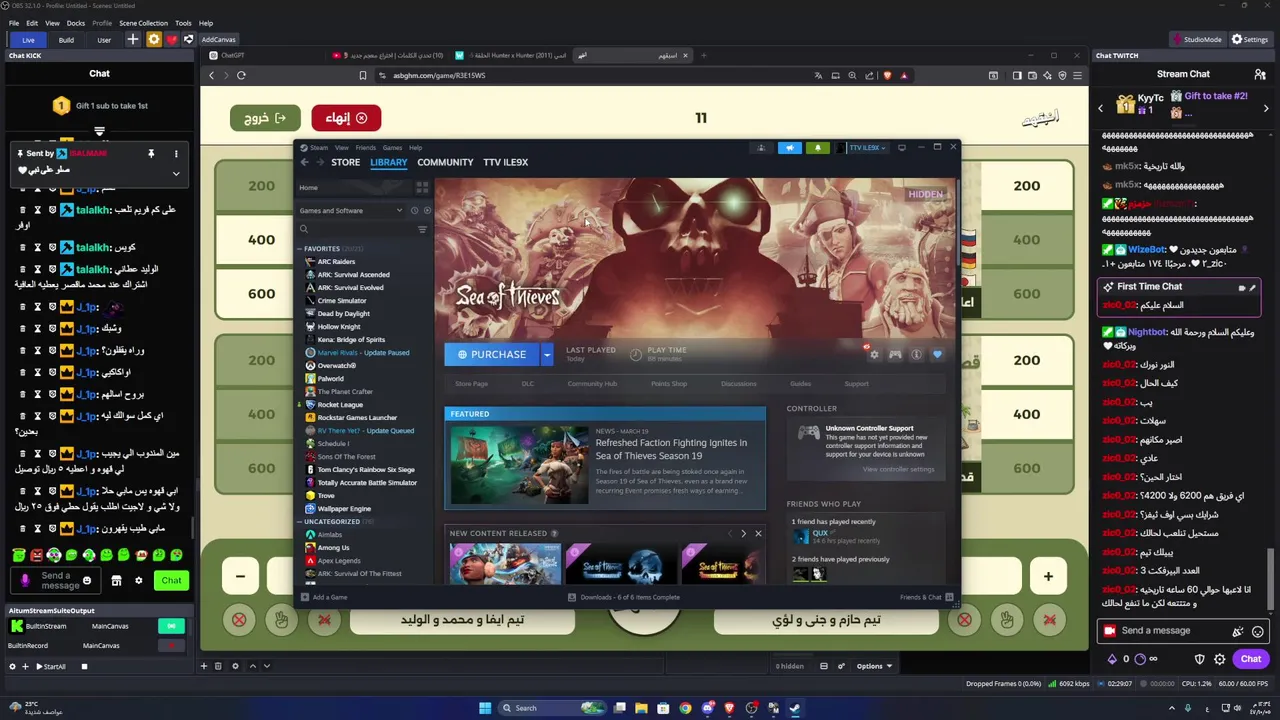The image size is (1280, 720).
Task: Click red إنهاء end game button
Action: coord(346,118)
